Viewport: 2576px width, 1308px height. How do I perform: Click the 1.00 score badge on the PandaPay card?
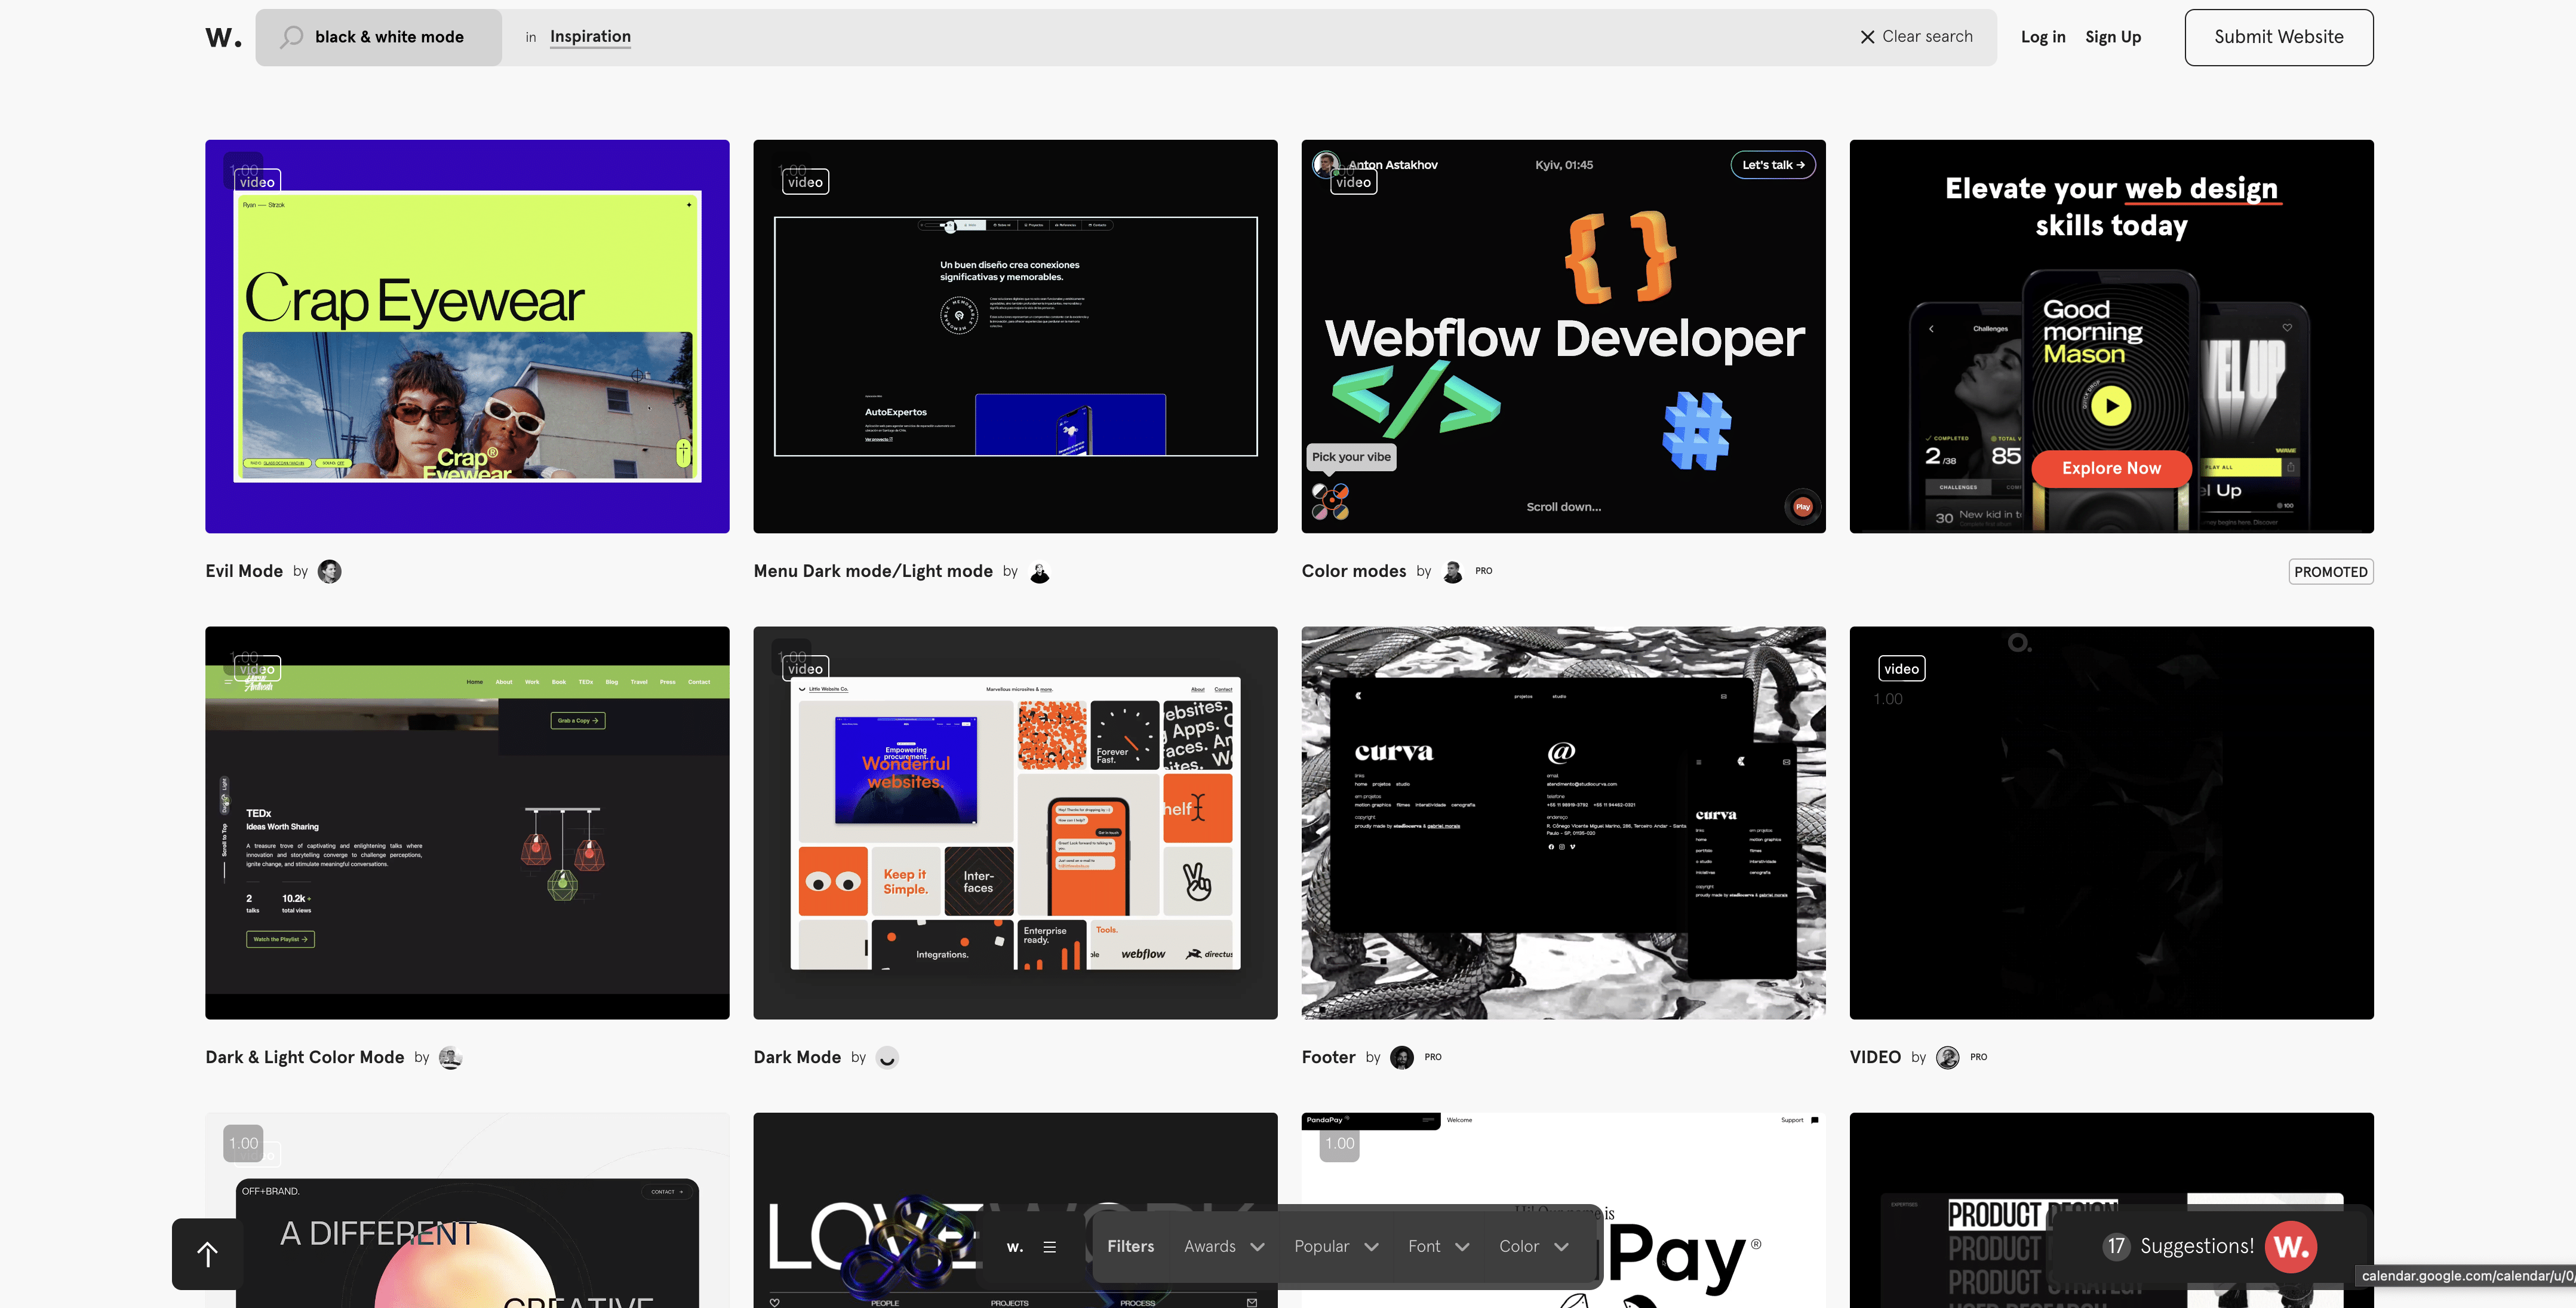[x=1339, y=1143]
